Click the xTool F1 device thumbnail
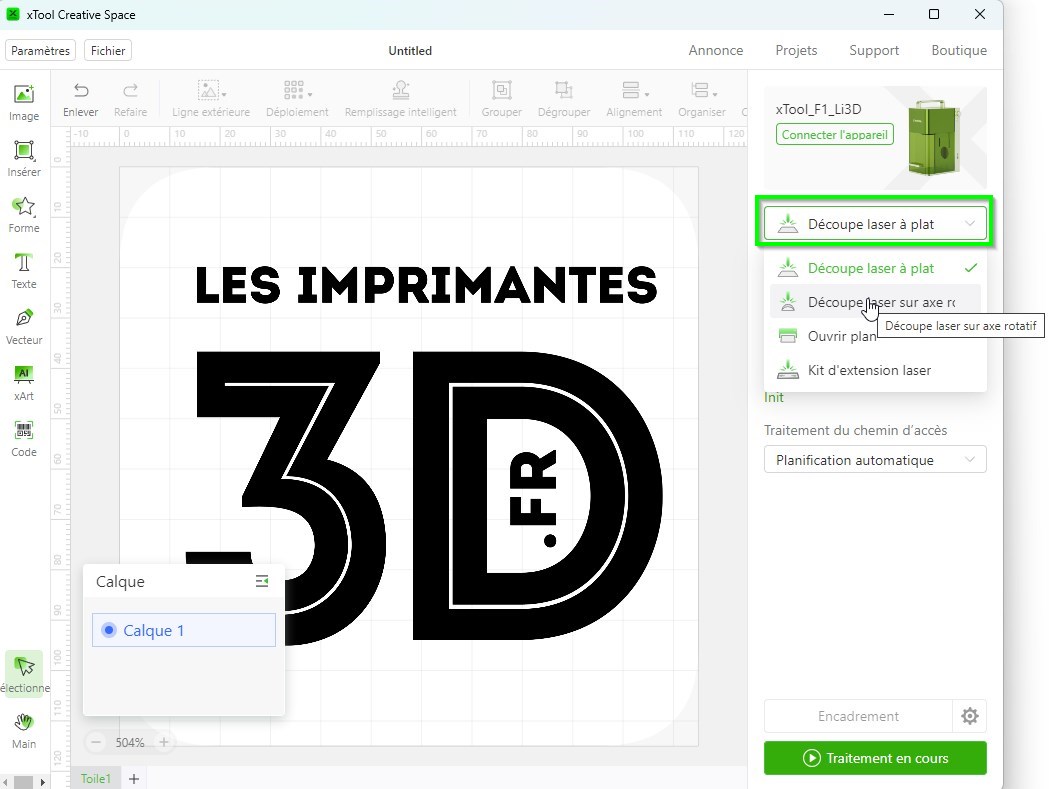1049x789 pixels. pyautogui.click(x=935, y=137)
